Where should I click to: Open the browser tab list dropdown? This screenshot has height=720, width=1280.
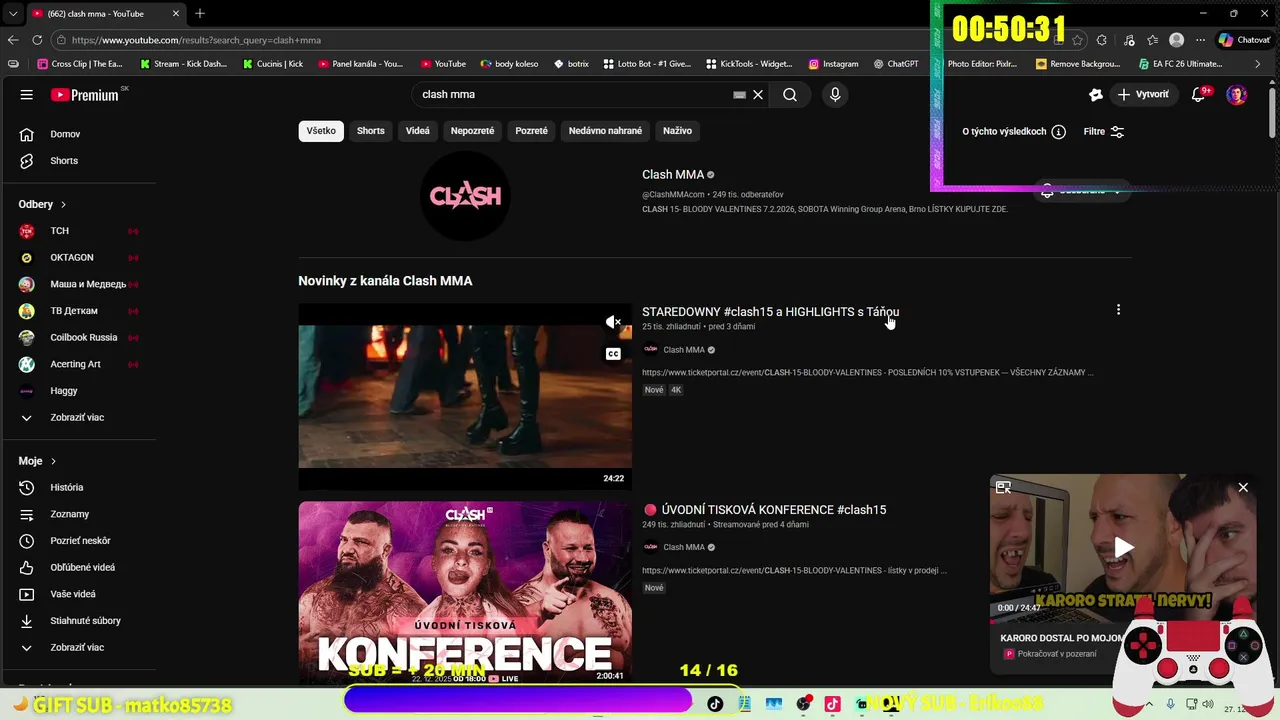tap(12, 14)
